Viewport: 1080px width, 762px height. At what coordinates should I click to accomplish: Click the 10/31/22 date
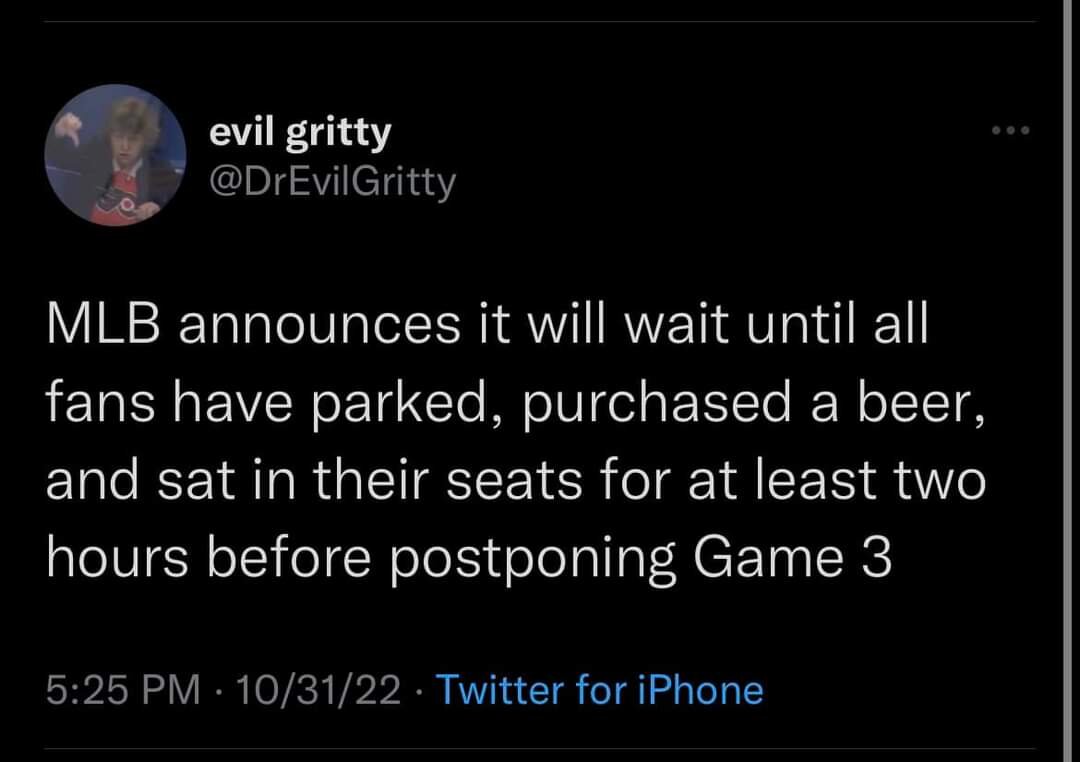[x=313, y=690]
